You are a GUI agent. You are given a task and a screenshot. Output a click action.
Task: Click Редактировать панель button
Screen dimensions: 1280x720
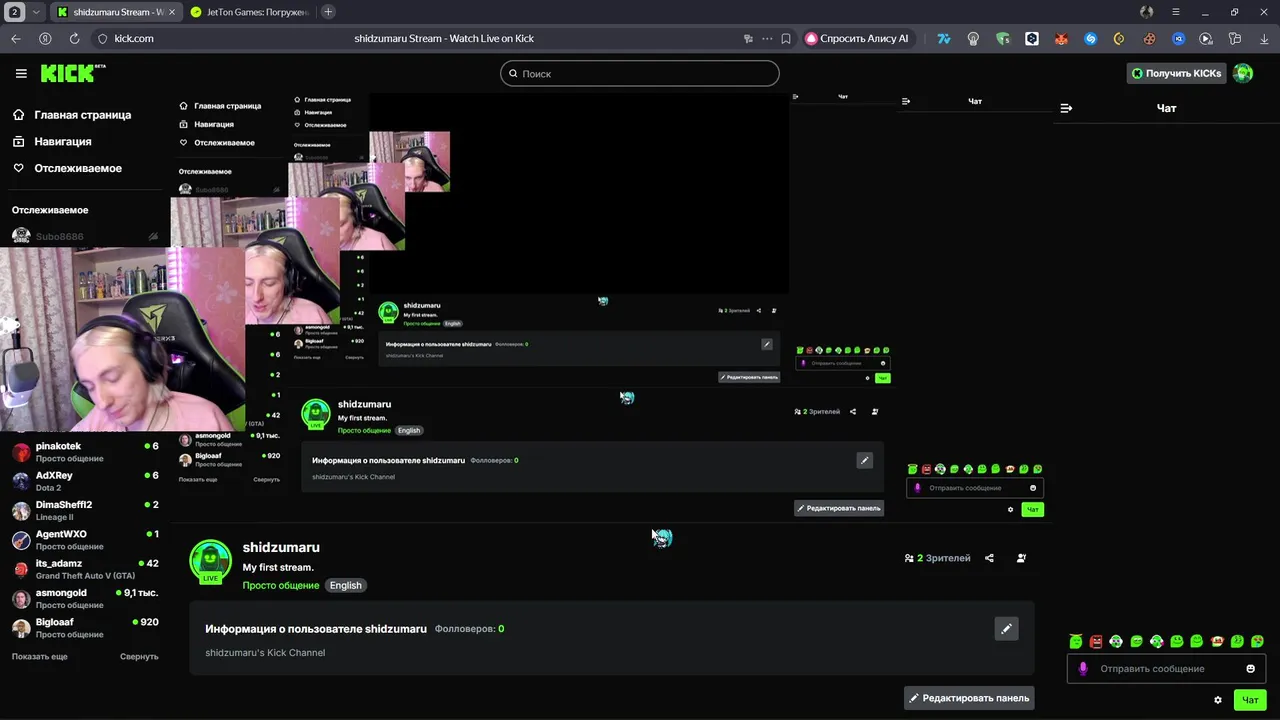pos(968,698)
